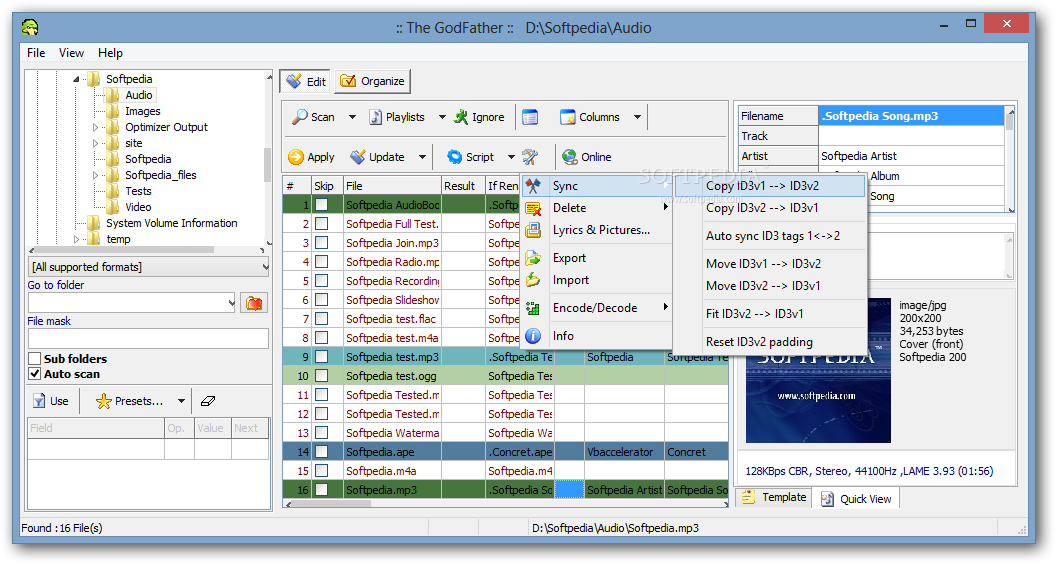Click inside the File mask input field
This screenshot has height=564, width=1056.
pos(148,338)
